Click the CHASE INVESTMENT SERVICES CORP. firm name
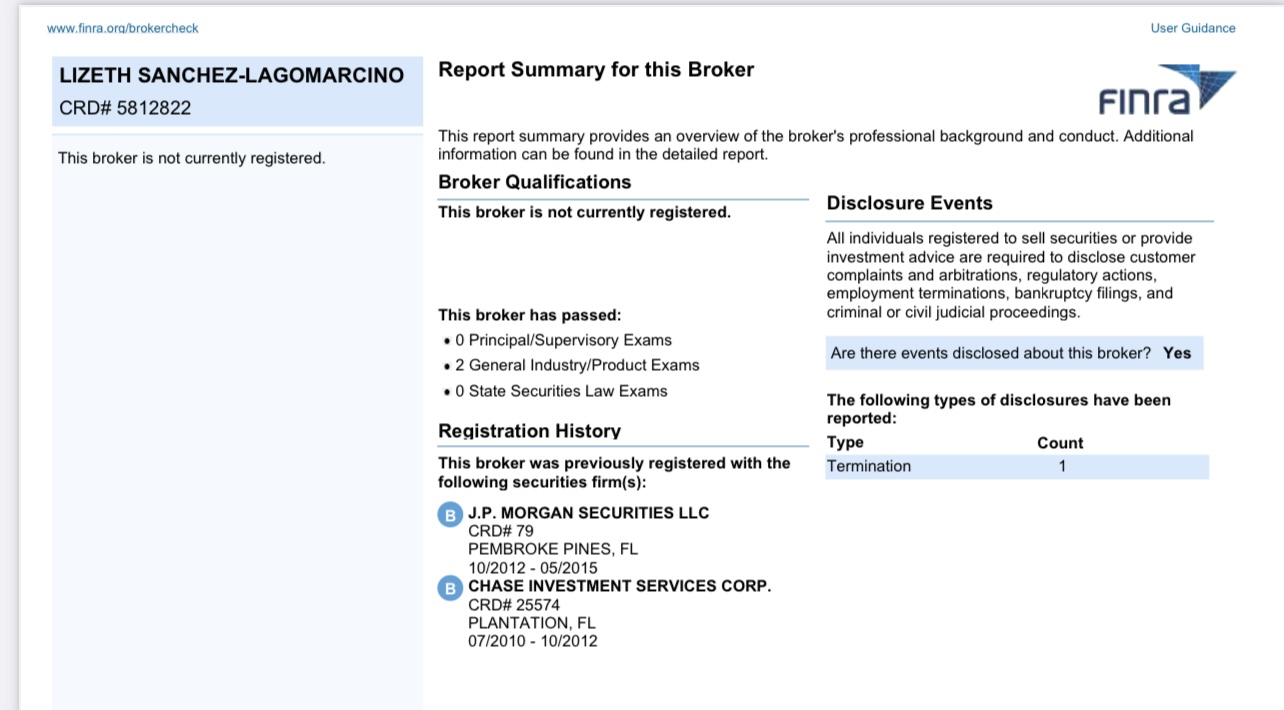The height and width of the screenshot is (710, 1284). [x=620, y=586]
